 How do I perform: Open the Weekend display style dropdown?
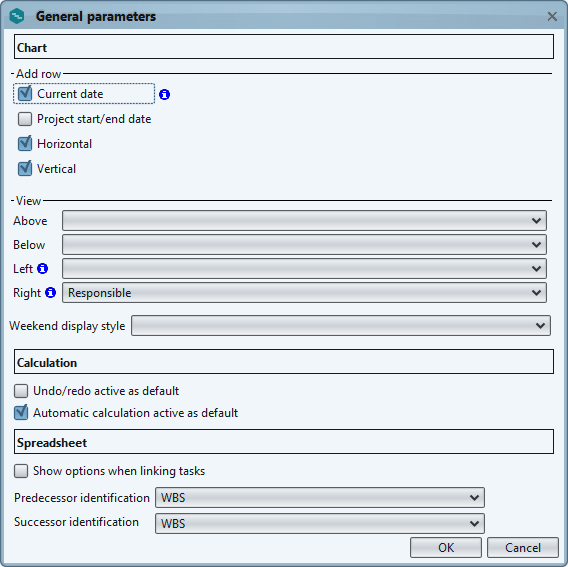click(341, 326)
